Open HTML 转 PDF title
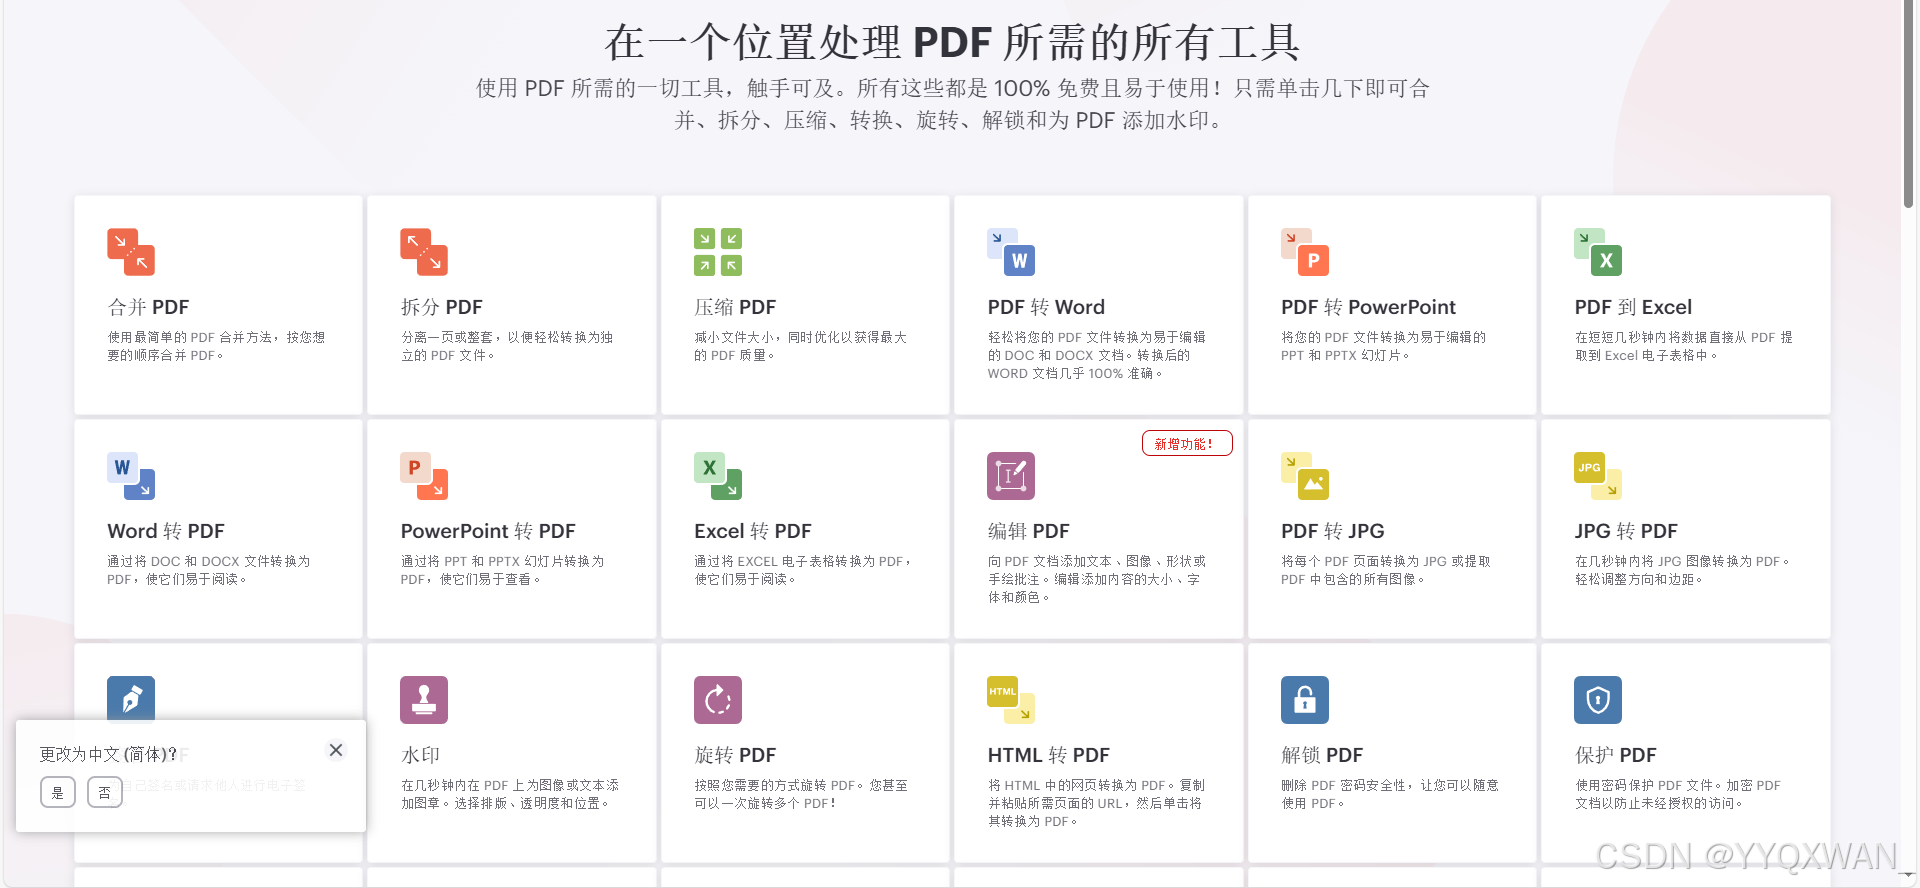Image resolution: width=1920 pixels, height=888 pixels. click(x=1049, y=755)
